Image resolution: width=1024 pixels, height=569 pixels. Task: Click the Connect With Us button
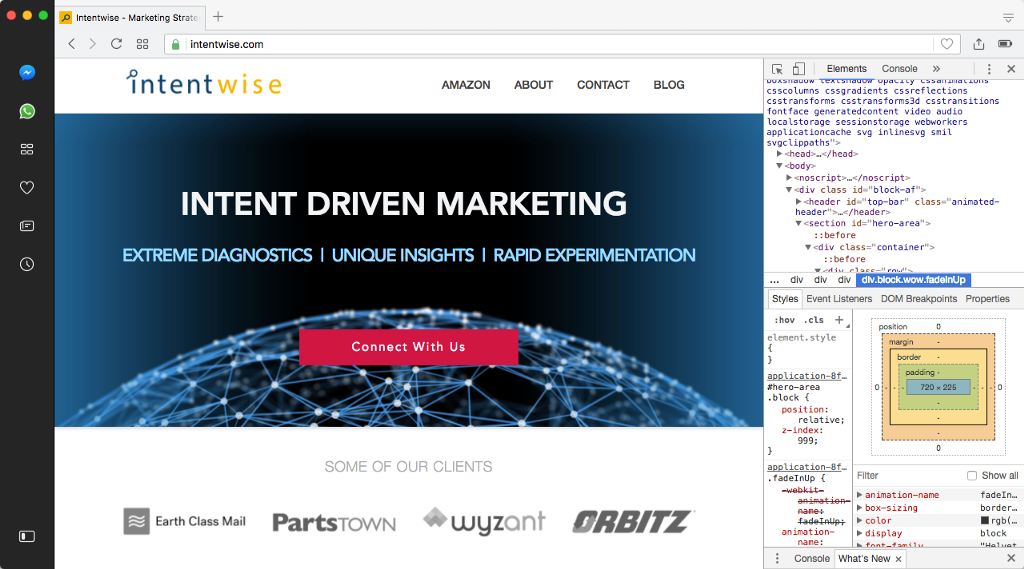click(x=409, y=347)
